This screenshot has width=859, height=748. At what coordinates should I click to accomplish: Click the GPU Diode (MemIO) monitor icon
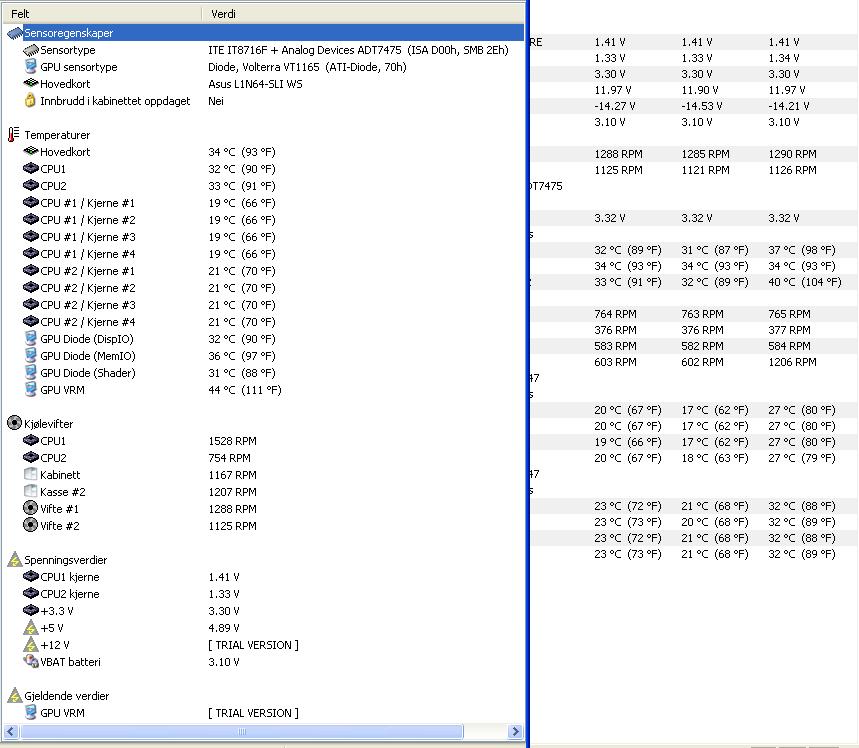31,355
